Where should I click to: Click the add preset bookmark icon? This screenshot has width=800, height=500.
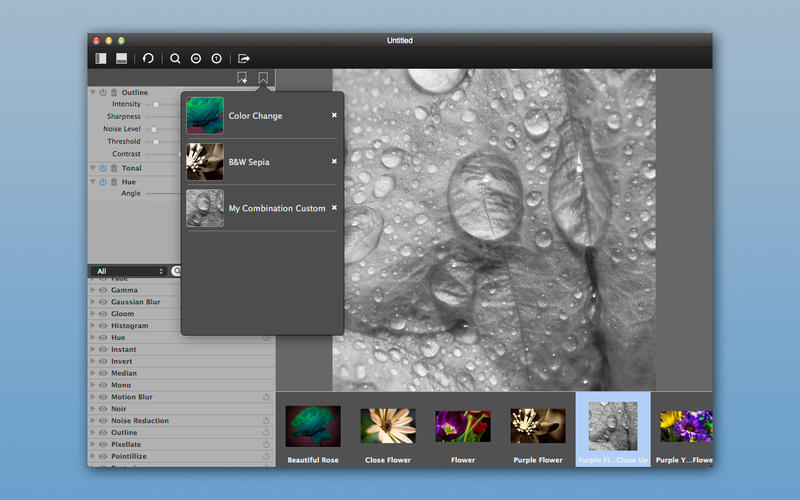pyautogui.click(x=242, y=78)
